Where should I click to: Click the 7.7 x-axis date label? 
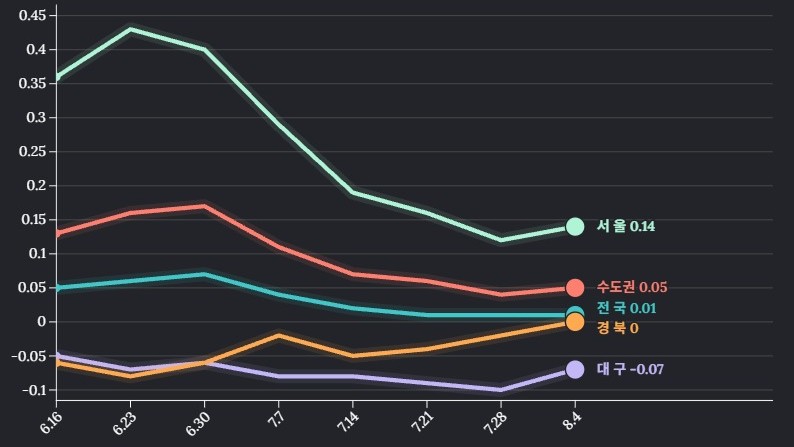pos(277,419)
